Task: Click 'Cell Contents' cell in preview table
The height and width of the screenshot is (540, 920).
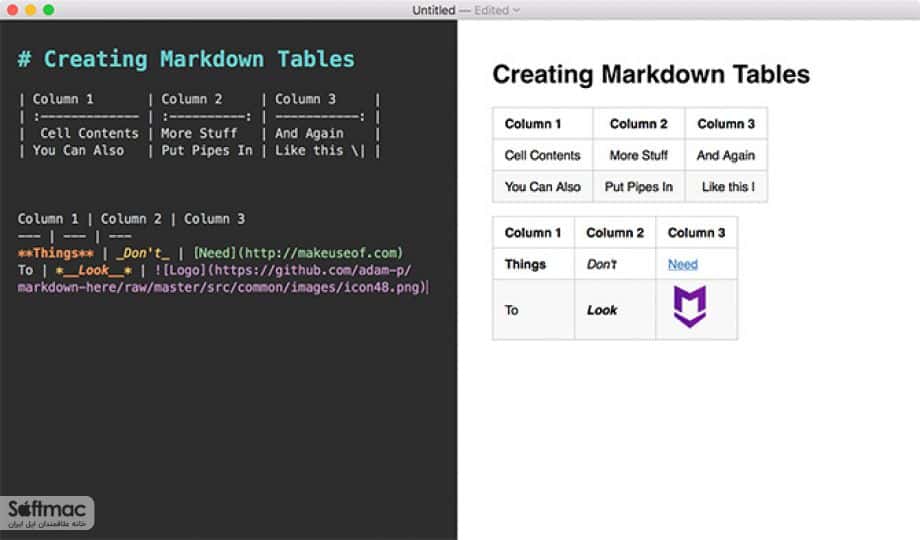Action: [543, 155]
